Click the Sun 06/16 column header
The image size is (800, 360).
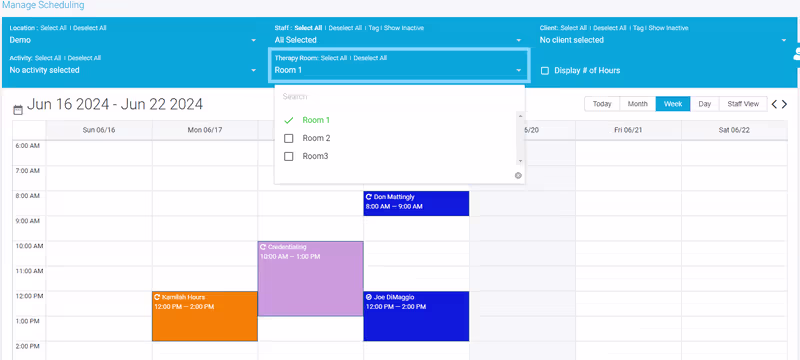point(99,130)
